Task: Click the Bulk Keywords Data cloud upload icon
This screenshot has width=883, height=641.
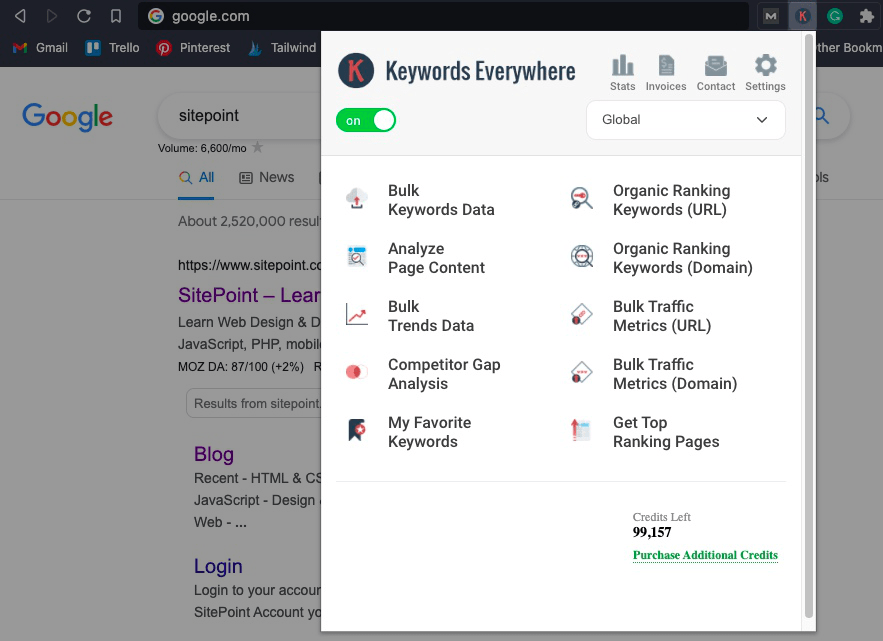Action: [x=356, y=199]
